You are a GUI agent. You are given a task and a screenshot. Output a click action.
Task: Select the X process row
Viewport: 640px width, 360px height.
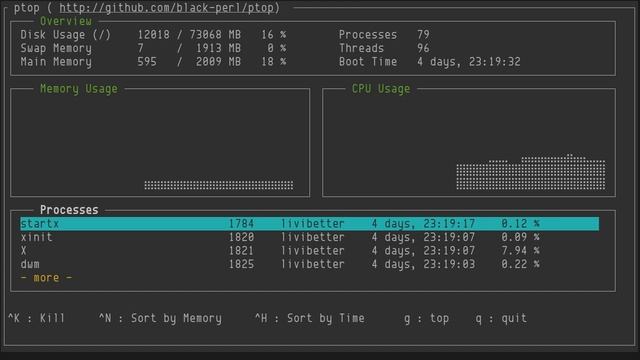(x=310, y=251)
